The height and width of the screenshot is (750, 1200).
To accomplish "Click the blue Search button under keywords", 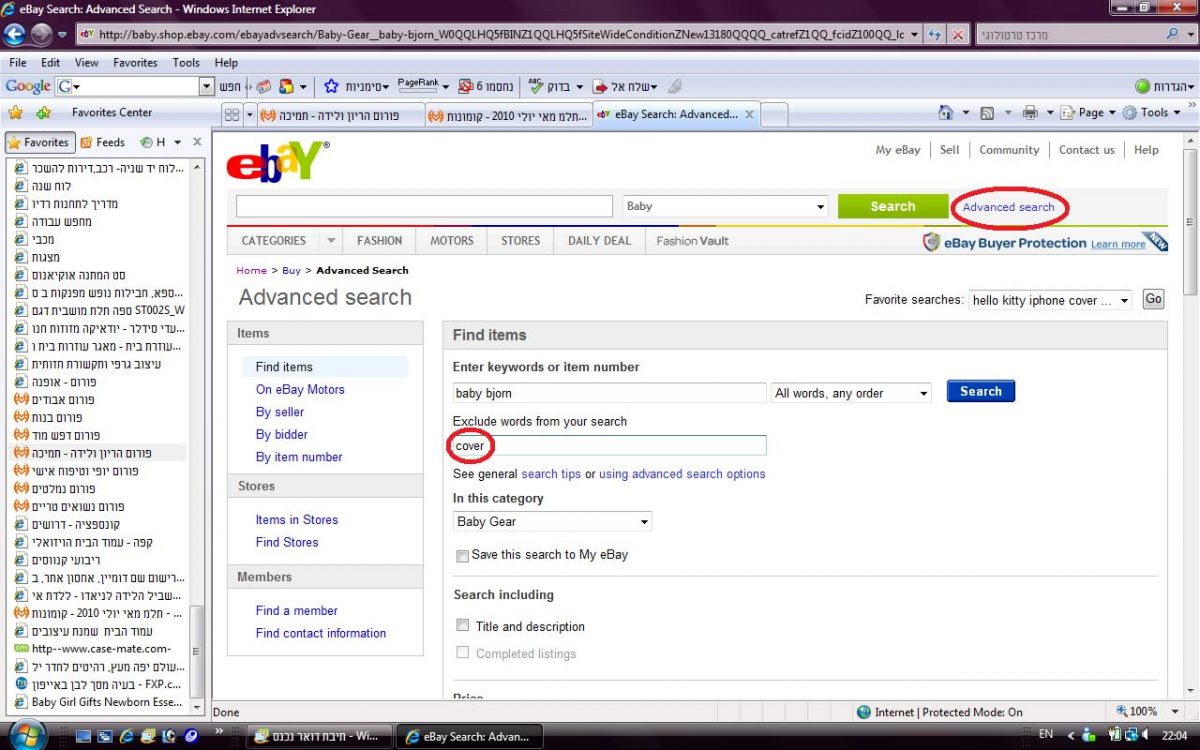I will click(x=980, y=391).
